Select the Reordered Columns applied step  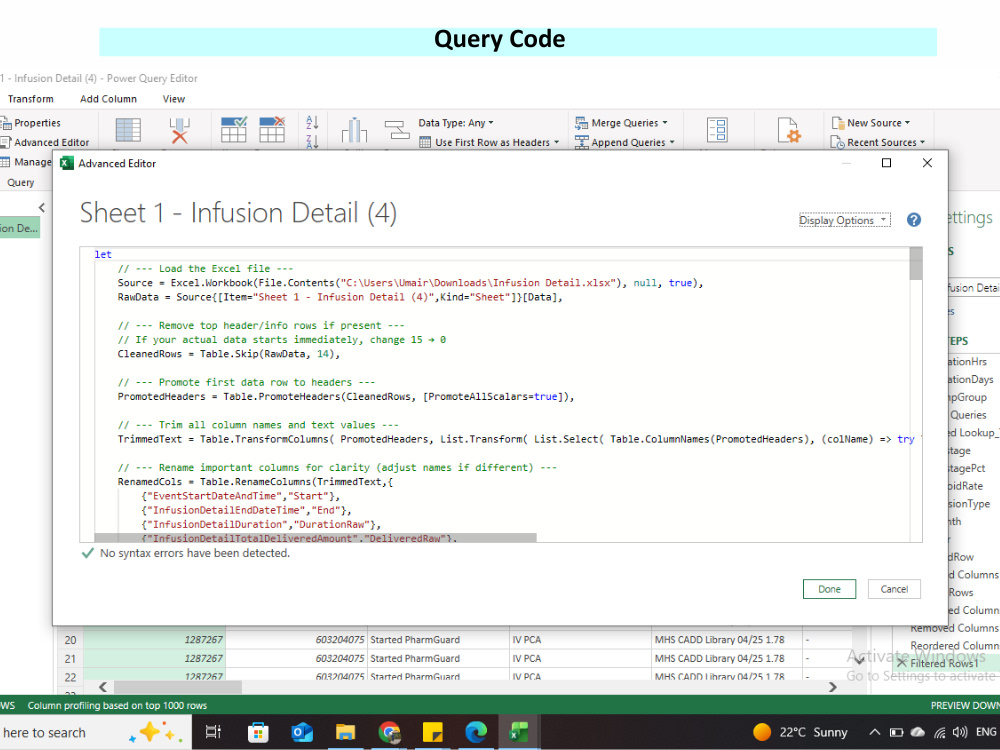click(x=955, y=645)
